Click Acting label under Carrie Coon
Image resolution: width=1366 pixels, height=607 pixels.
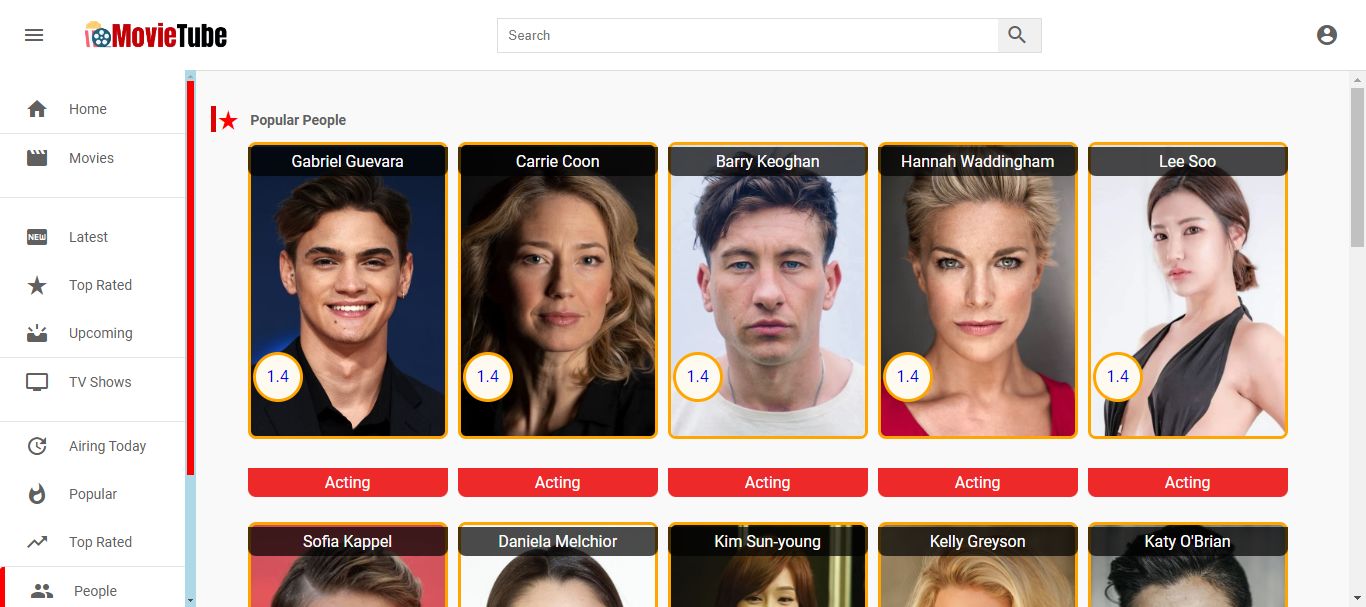[558, 482]
